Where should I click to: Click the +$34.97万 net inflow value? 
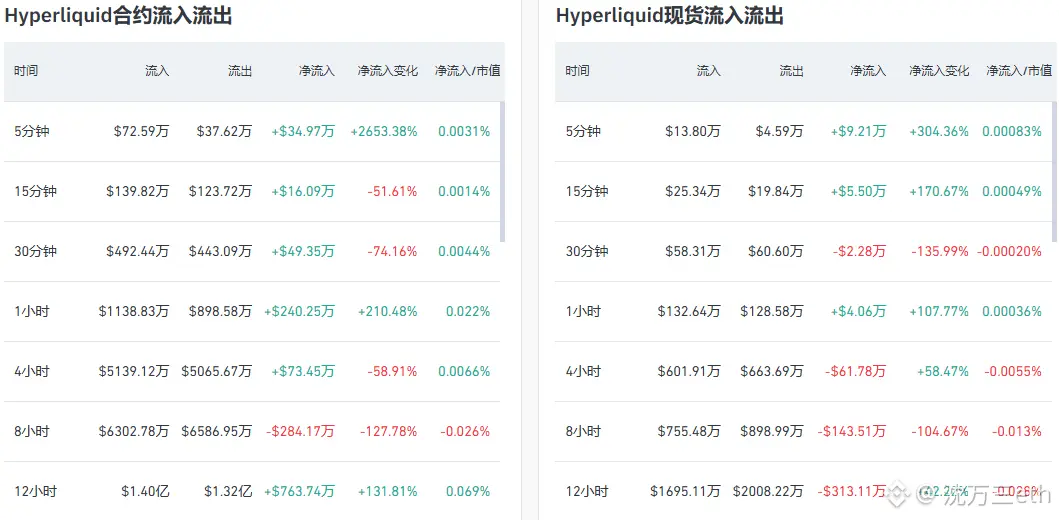point(303,132)
